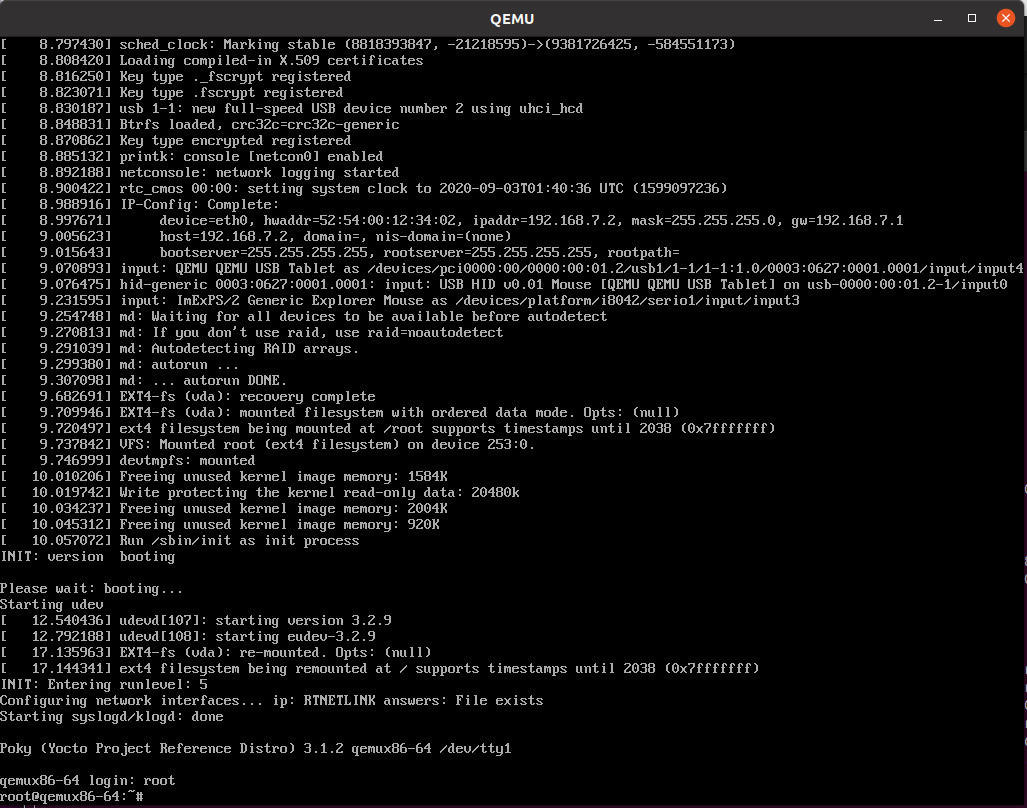Click 'Please wait: booting...' line
1027x808 pixels.
click(x=92, y=589)
